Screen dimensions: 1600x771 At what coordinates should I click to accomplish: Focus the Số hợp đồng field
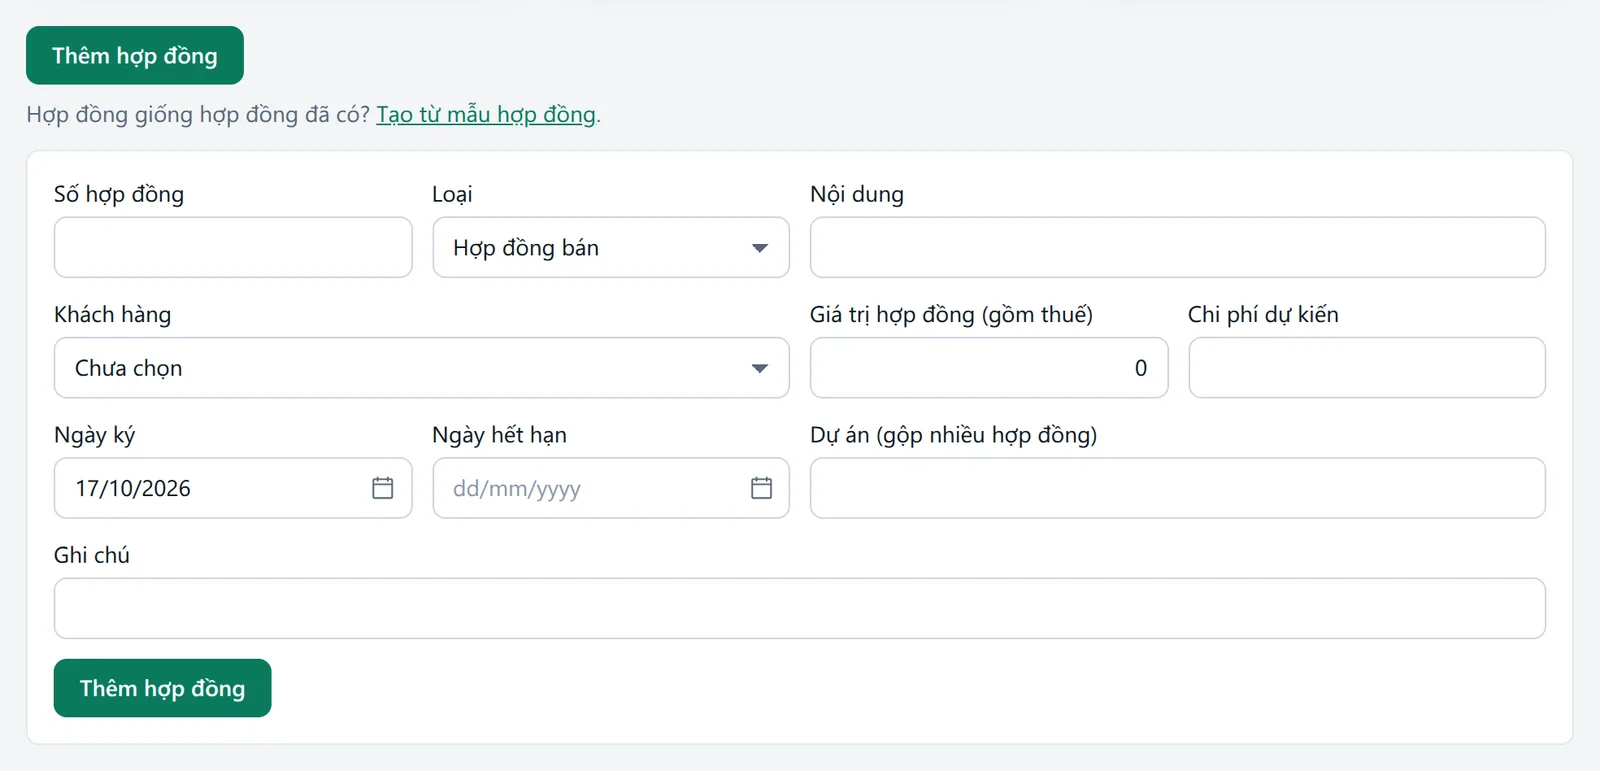point(233,247)
